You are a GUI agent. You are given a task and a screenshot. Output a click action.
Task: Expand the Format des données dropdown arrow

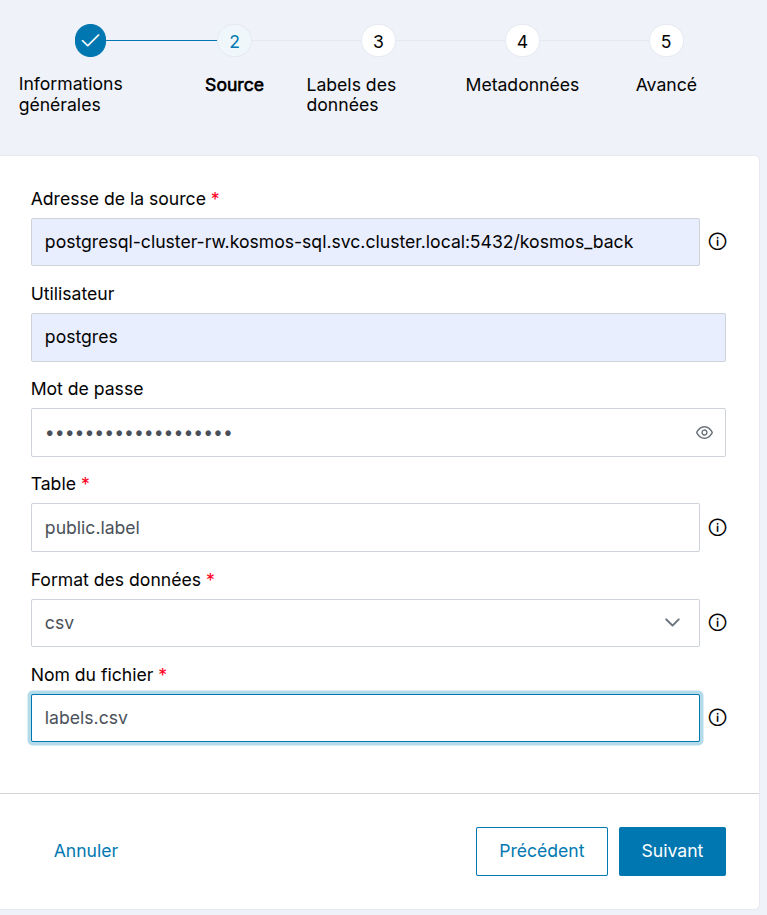[x=672, y=623]
